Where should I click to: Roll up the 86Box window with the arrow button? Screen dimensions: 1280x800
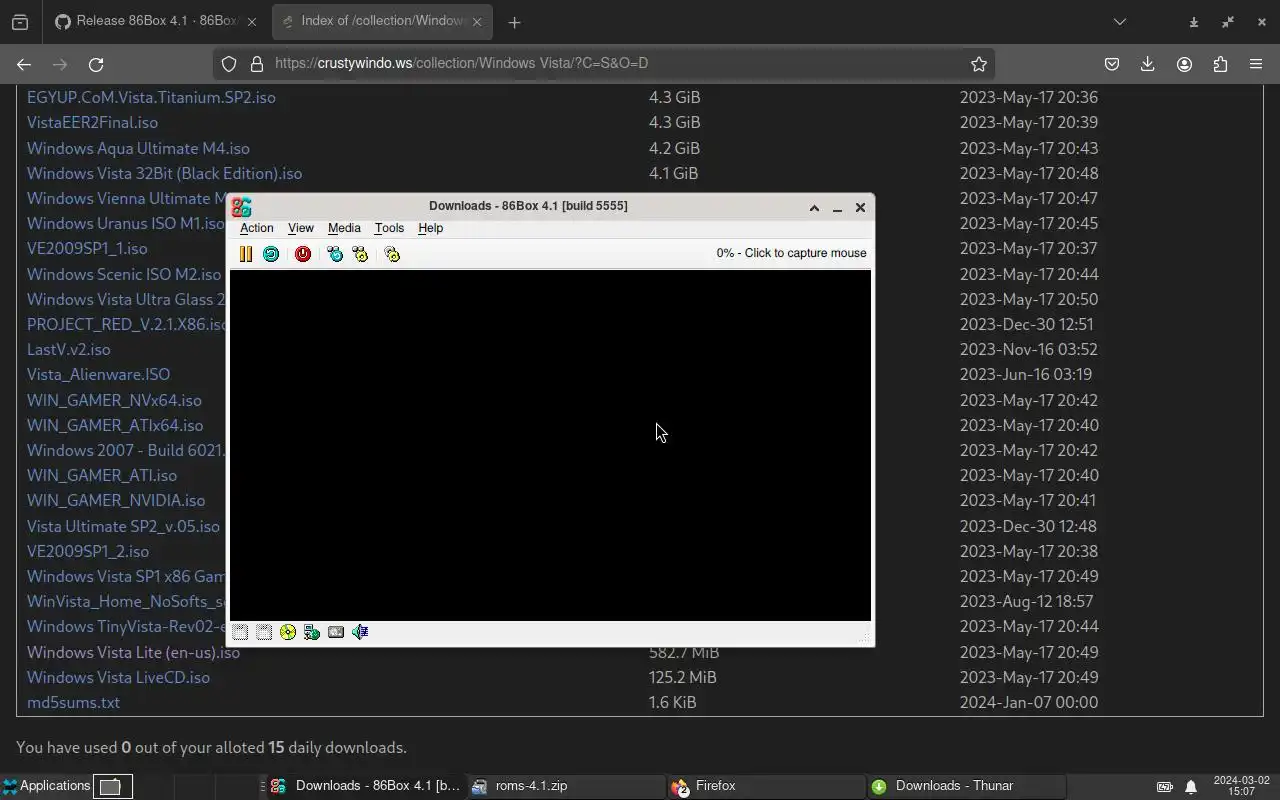click(814, 208)
